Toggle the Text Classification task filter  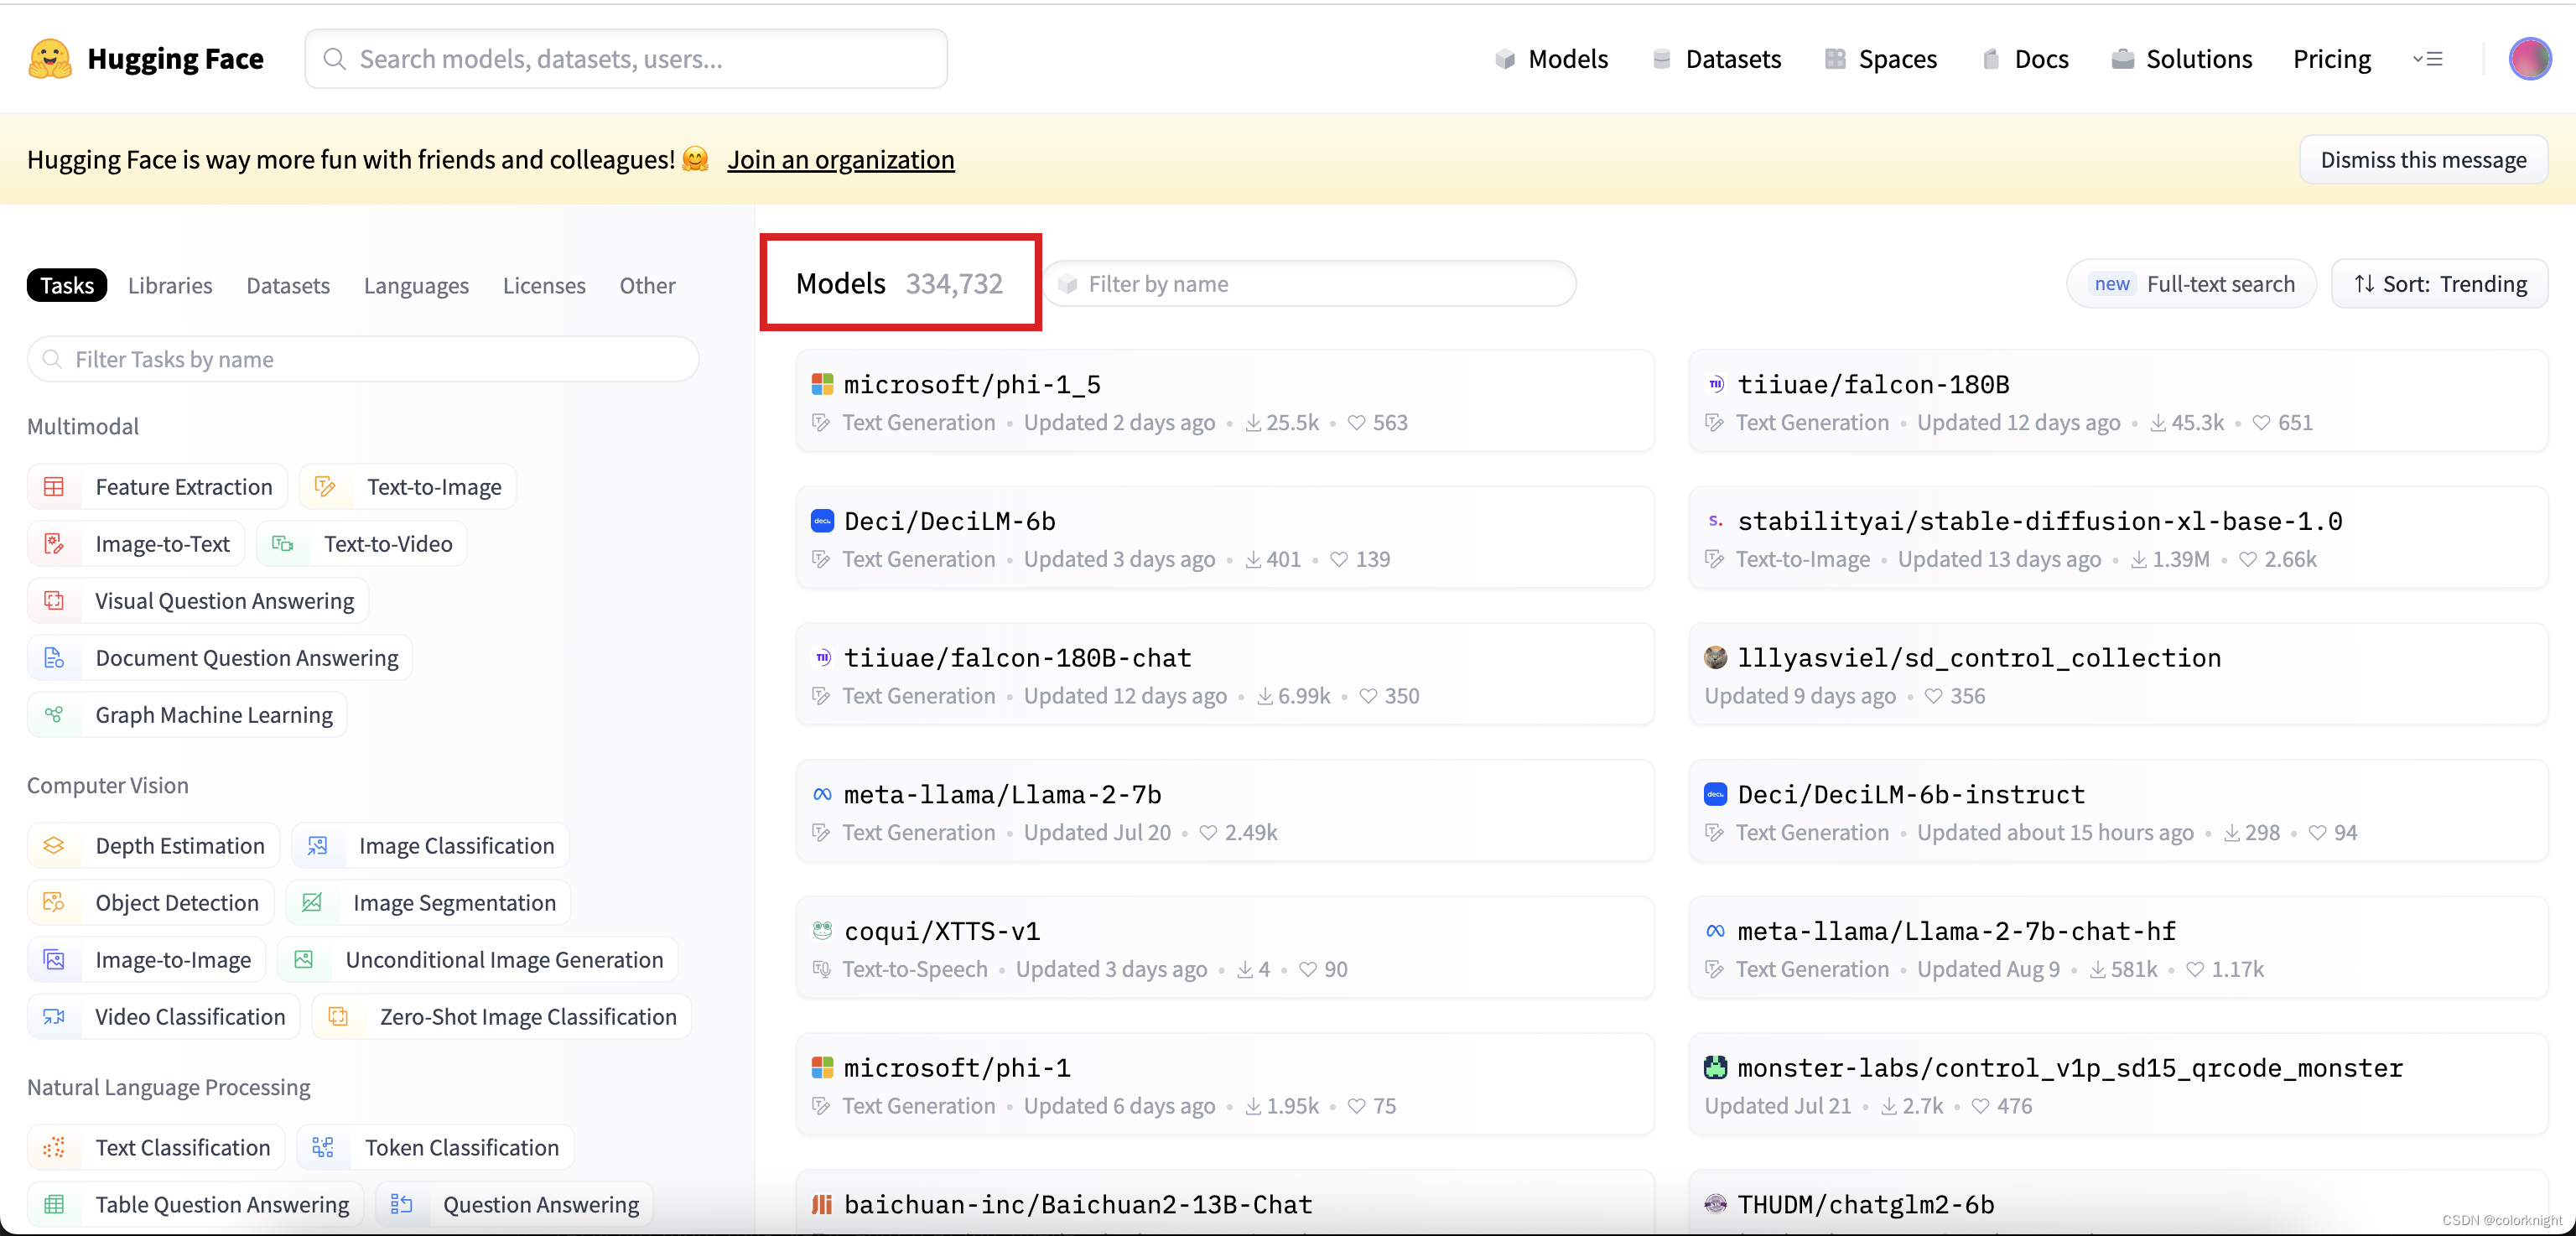click(157, 1148)
